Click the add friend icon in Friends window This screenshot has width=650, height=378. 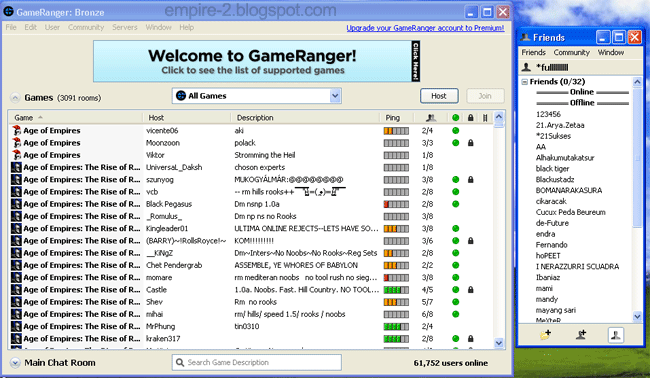pyautogui.click(x=581, y=334)
